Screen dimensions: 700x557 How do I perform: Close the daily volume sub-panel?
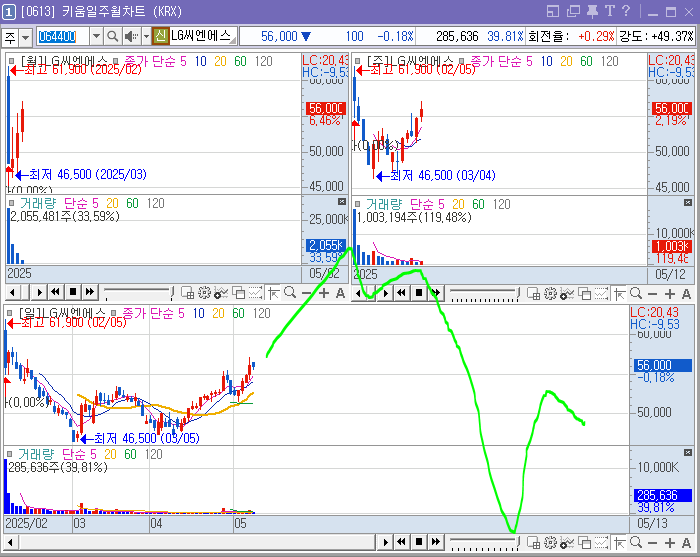[x=688, y=453]
